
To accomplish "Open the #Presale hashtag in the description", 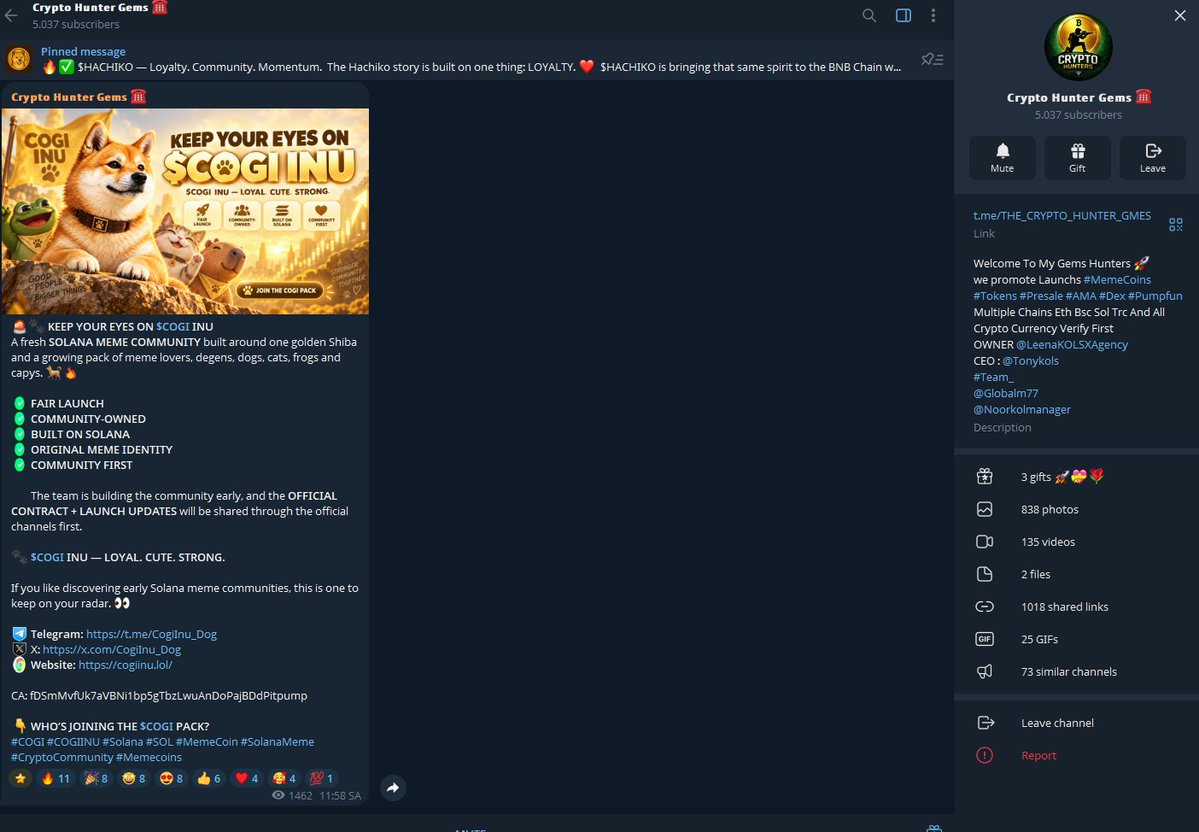I will click(x=1041, y=296).
